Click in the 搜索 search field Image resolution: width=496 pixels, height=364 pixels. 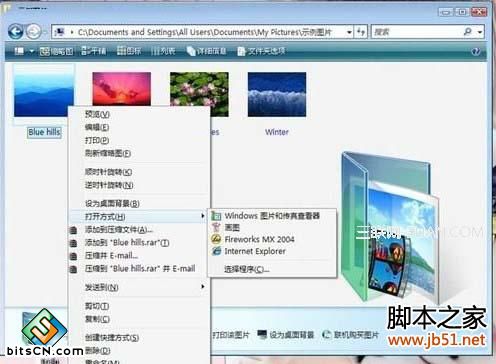[417, 32]
